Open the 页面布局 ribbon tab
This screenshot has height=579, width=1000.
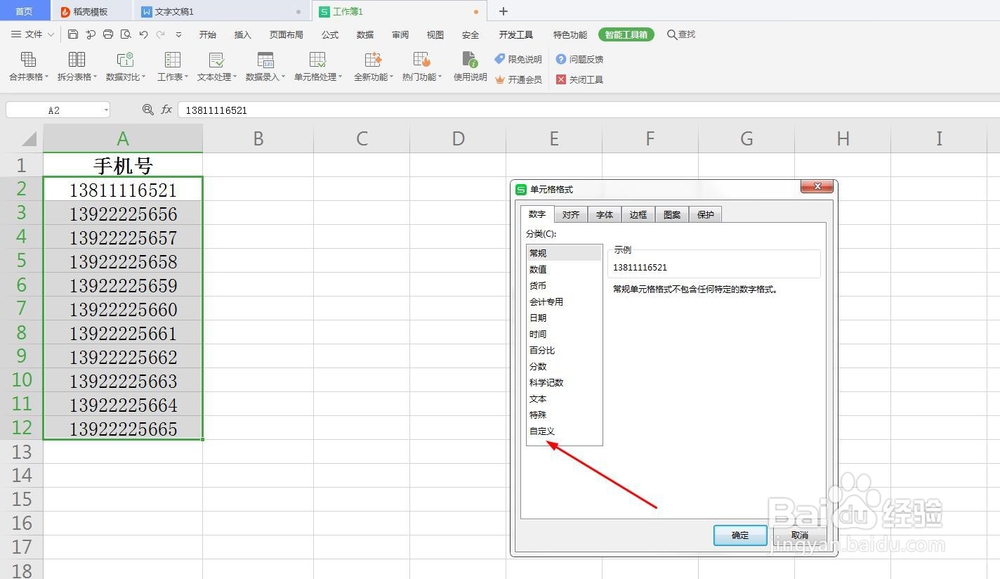(286, 34)
